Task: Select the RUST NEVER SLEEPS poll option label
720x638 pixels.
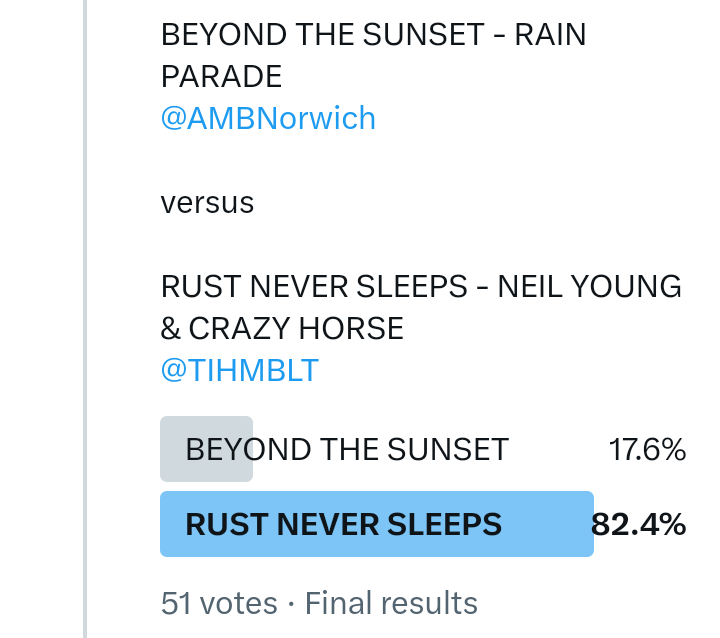Action: coord(343,524)
